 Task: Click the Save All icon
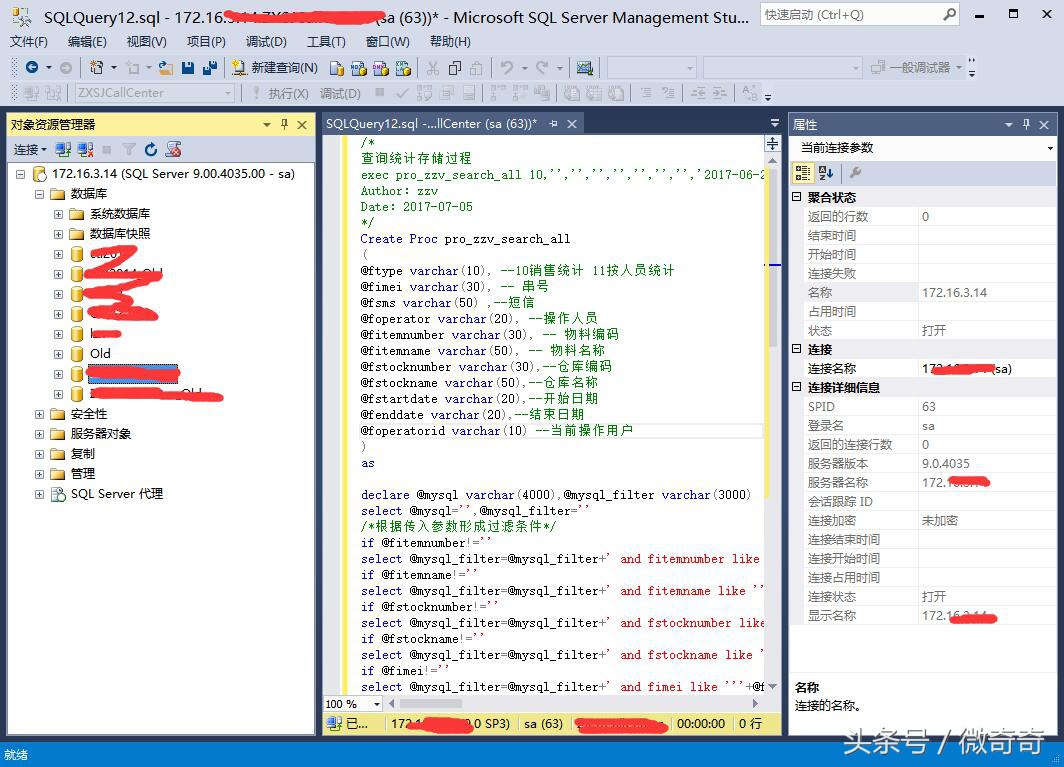(210, 67)
